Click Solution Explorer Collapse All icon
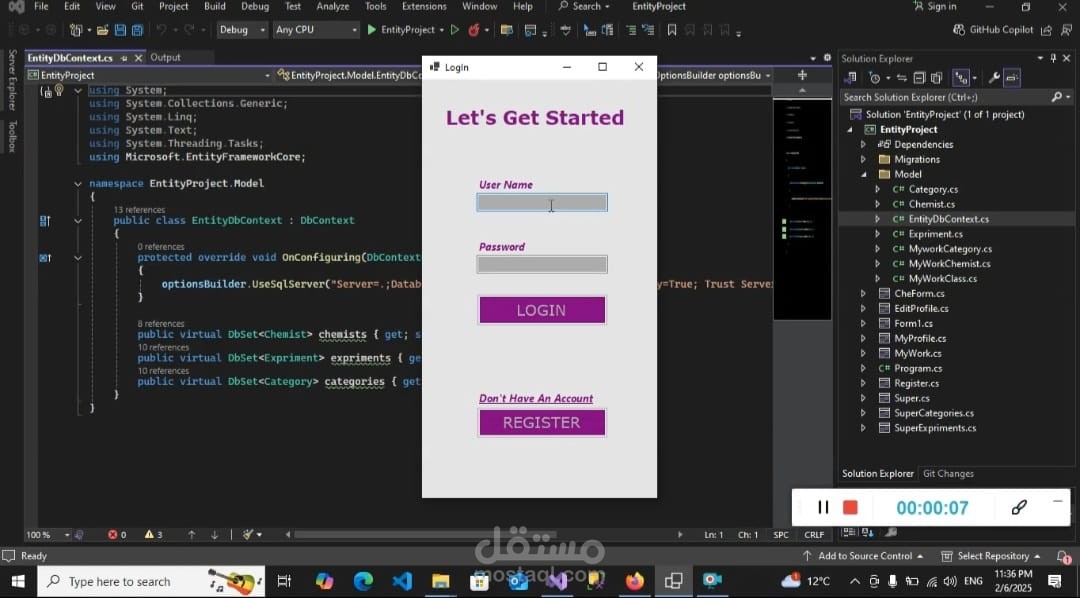The width and height of the screenshot is (1080, 598). [x=920, y=78]
